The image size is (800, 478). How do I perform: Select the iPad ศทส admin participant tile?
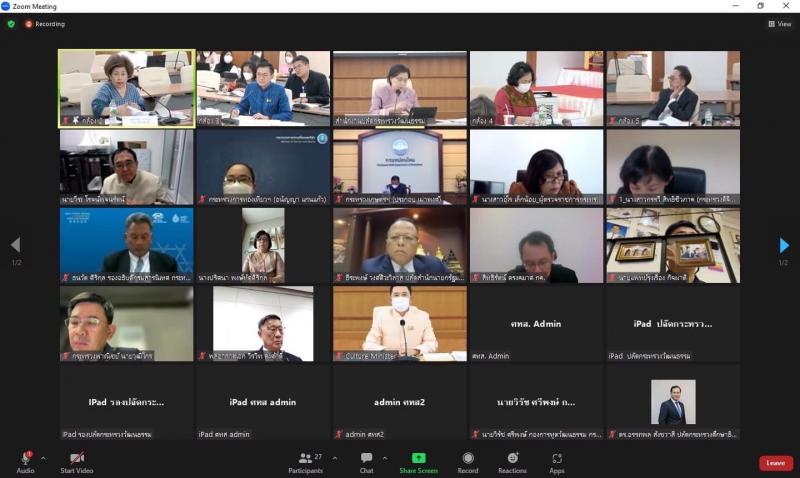pyautogui.click(x=263, y=402)
